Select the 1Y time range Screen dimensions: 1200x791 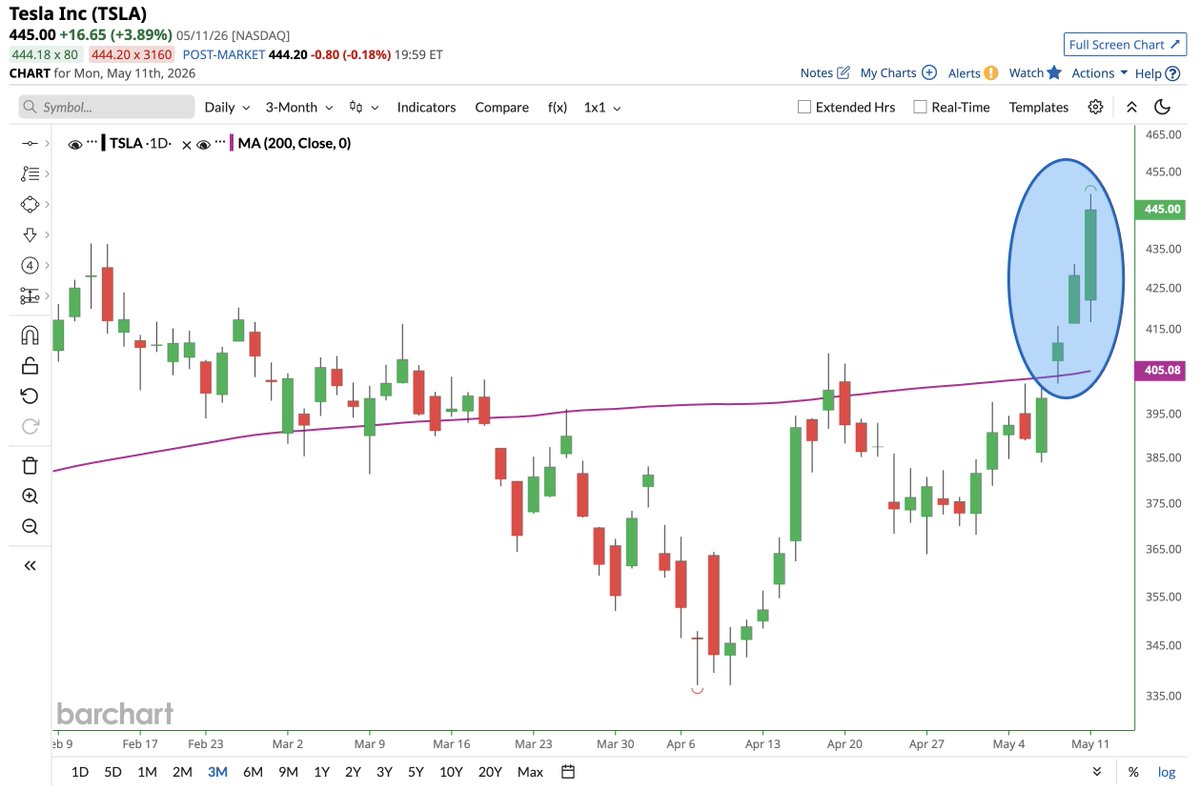tap(321, 772)
